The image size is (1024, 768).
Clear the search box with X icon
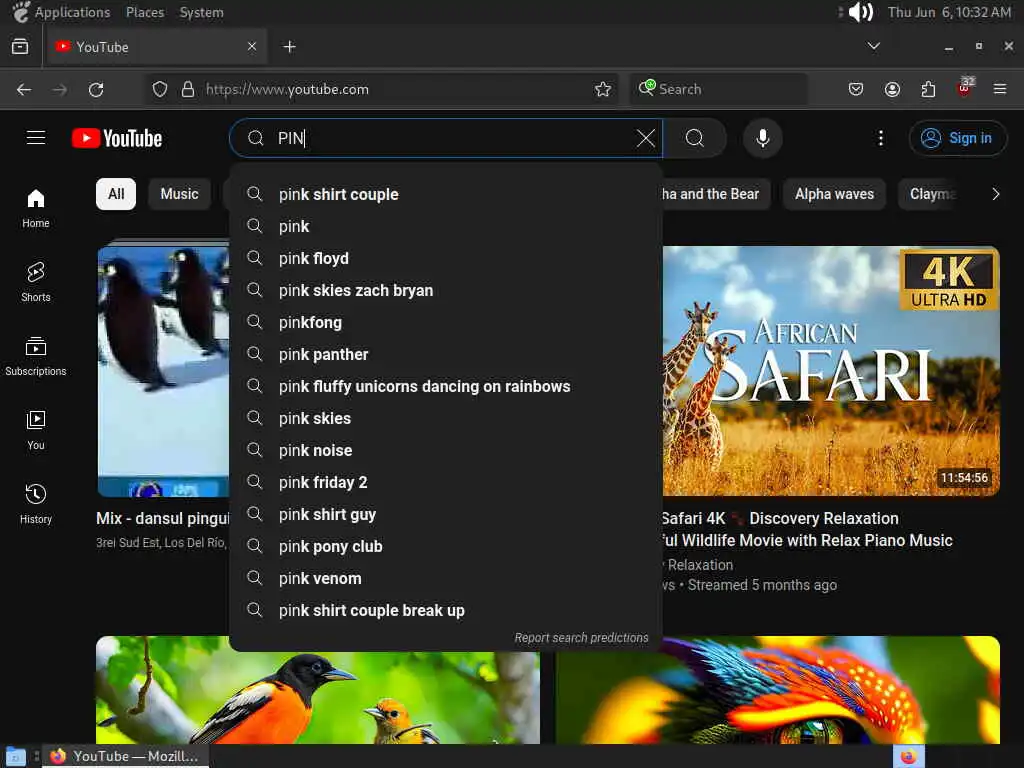click(x=645, y=138)
